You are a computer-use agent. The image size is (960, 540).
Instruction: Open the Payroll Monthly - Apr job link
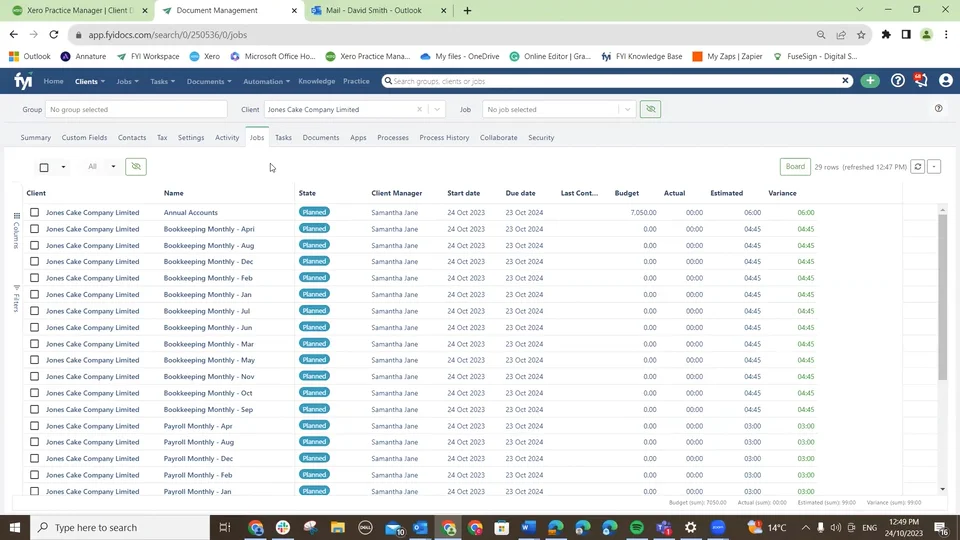pyautogui.click(x=197, y=426)
